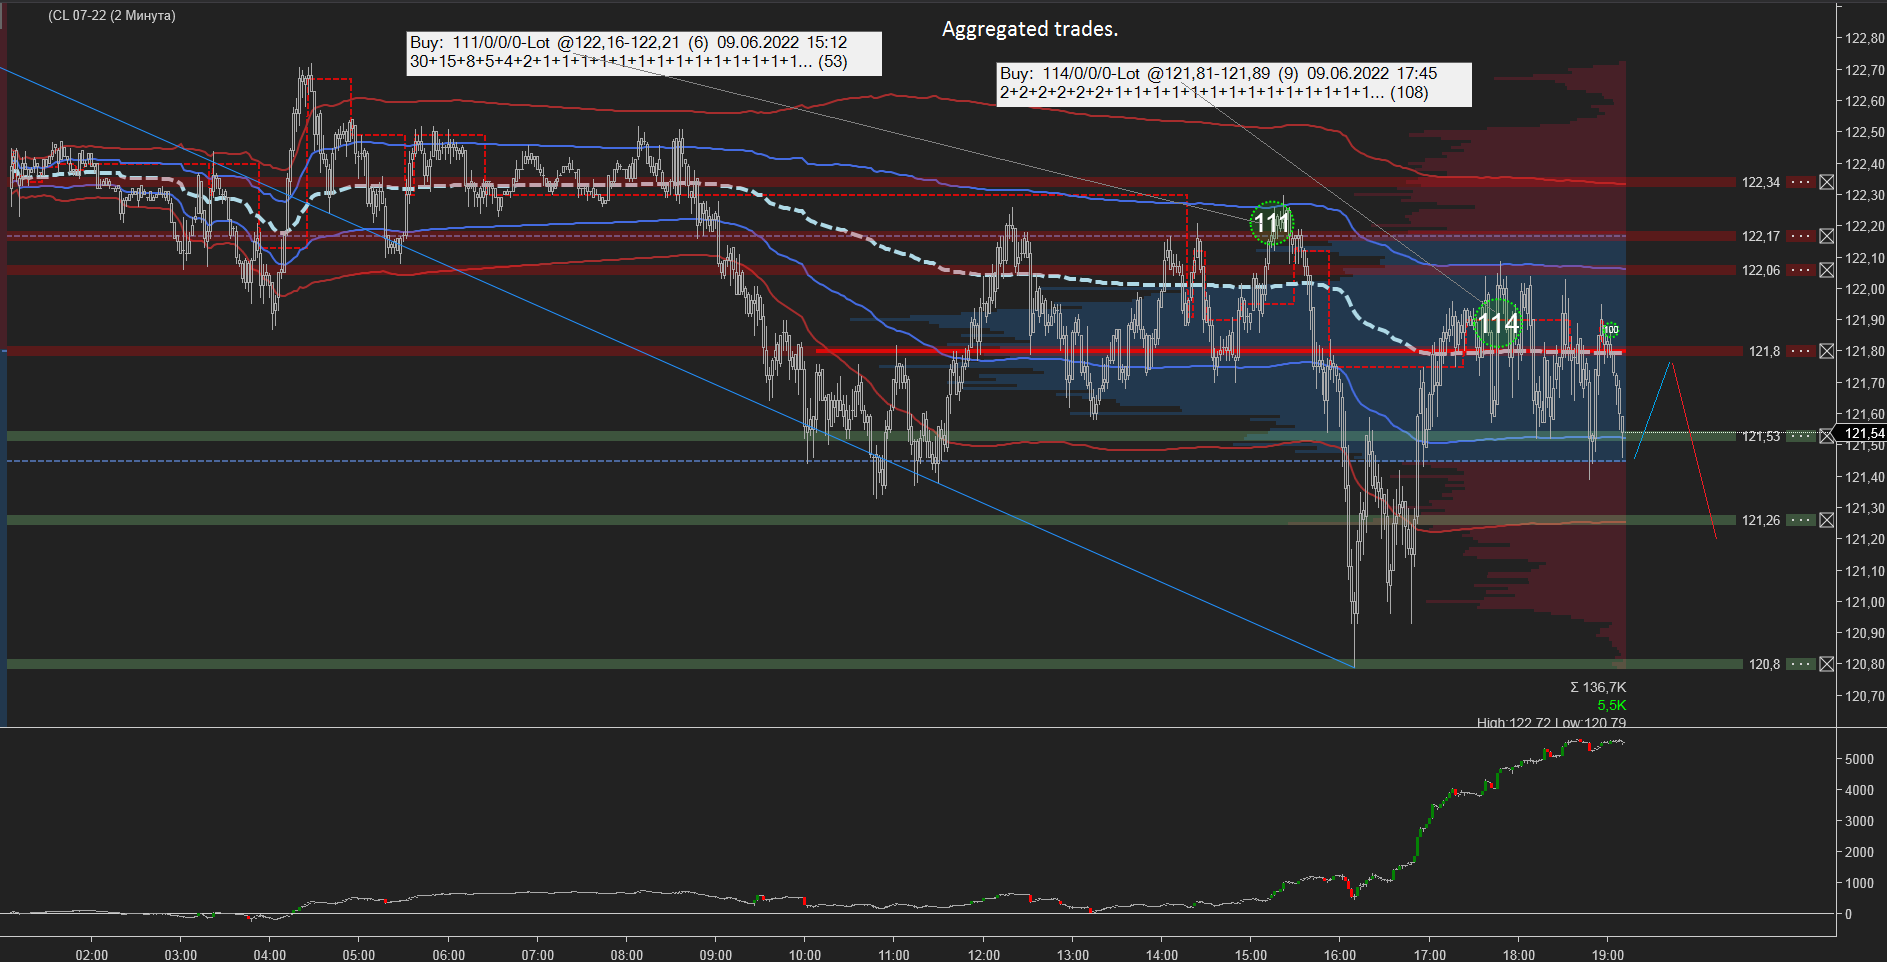Remove the 122,34 level with its X box
The height and width of the screenshot is (962, 1887).
[1826, 182]
